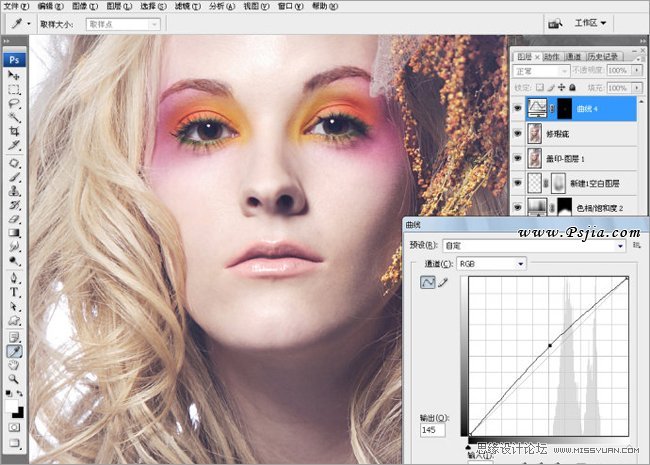Click the foreground color swatch
This screenshot has height=465, width=650.
click(11, 404)
